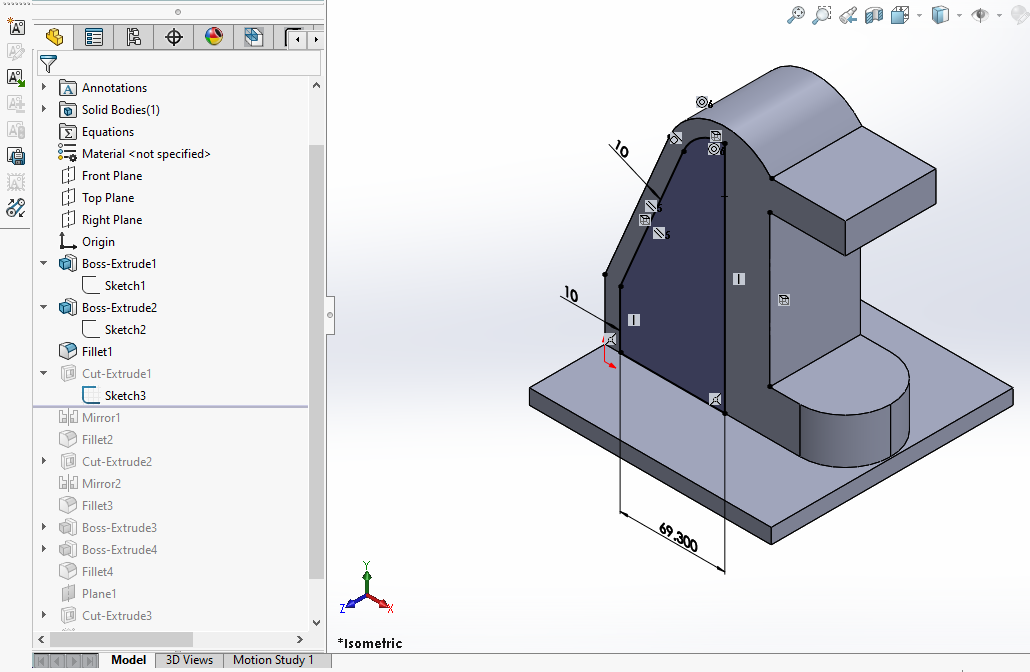
Task: Click the feature tree filter funnel
Action: pos(48,64)
